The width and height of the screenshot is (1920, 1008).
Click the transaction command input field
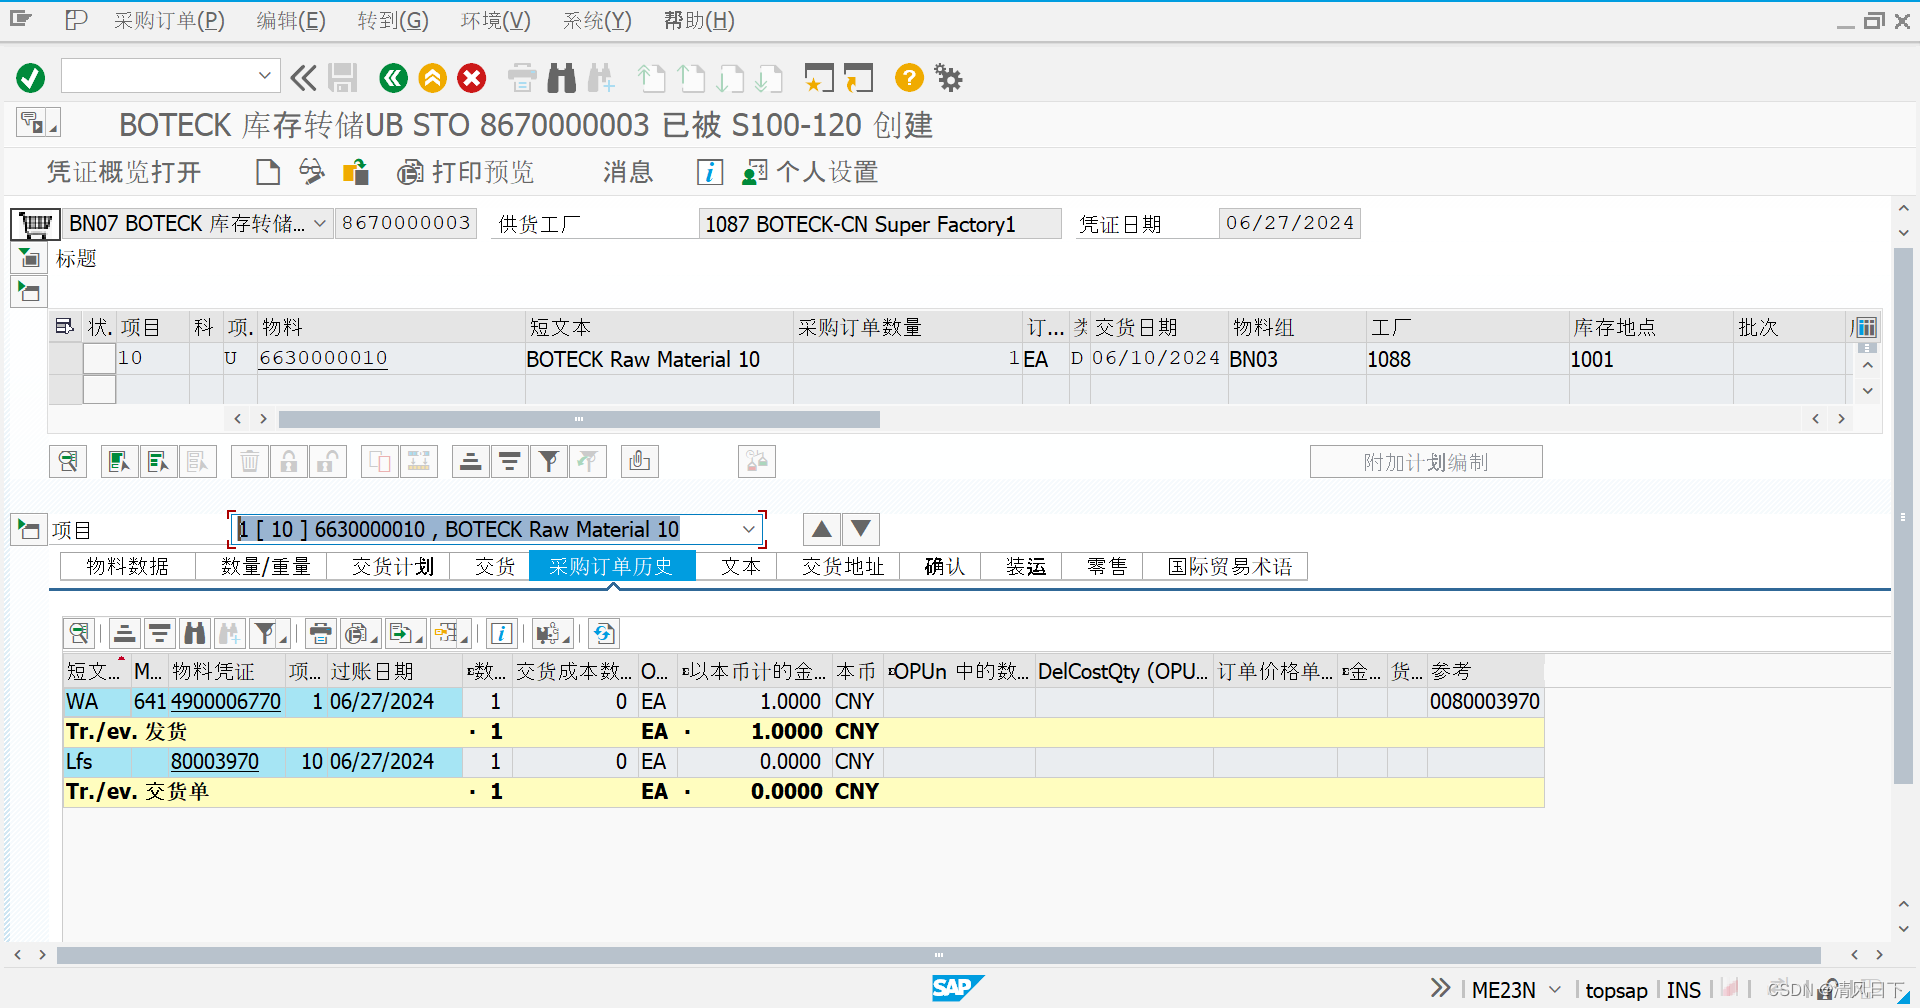[x=160, y=75]
